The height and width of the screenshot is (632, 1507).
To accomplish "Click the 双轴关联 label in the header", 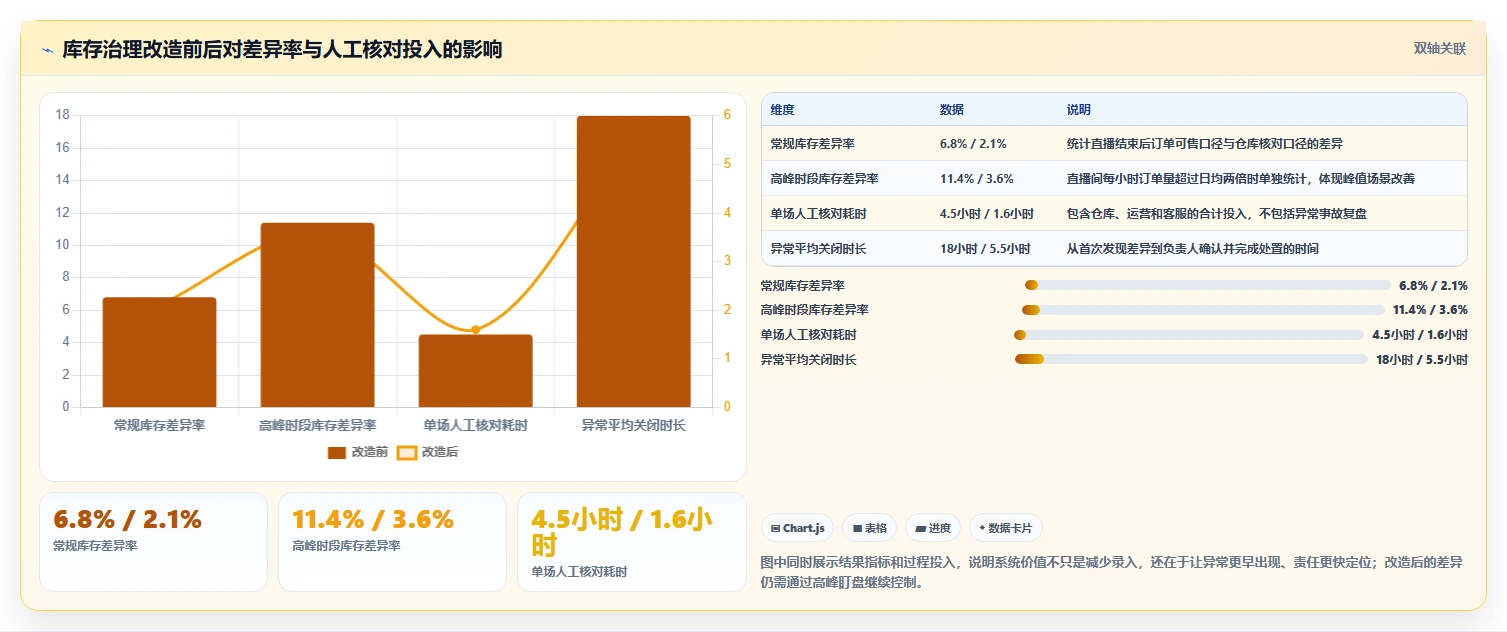I will (x=1440, y=49).
